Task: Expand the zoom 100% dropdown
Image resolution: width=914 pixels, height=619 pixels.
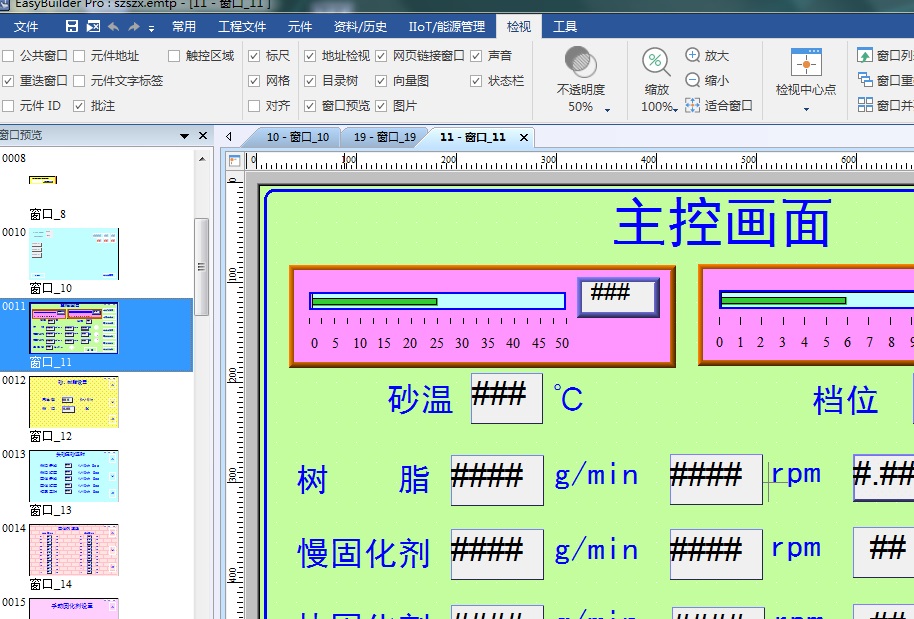Action: 676,108
